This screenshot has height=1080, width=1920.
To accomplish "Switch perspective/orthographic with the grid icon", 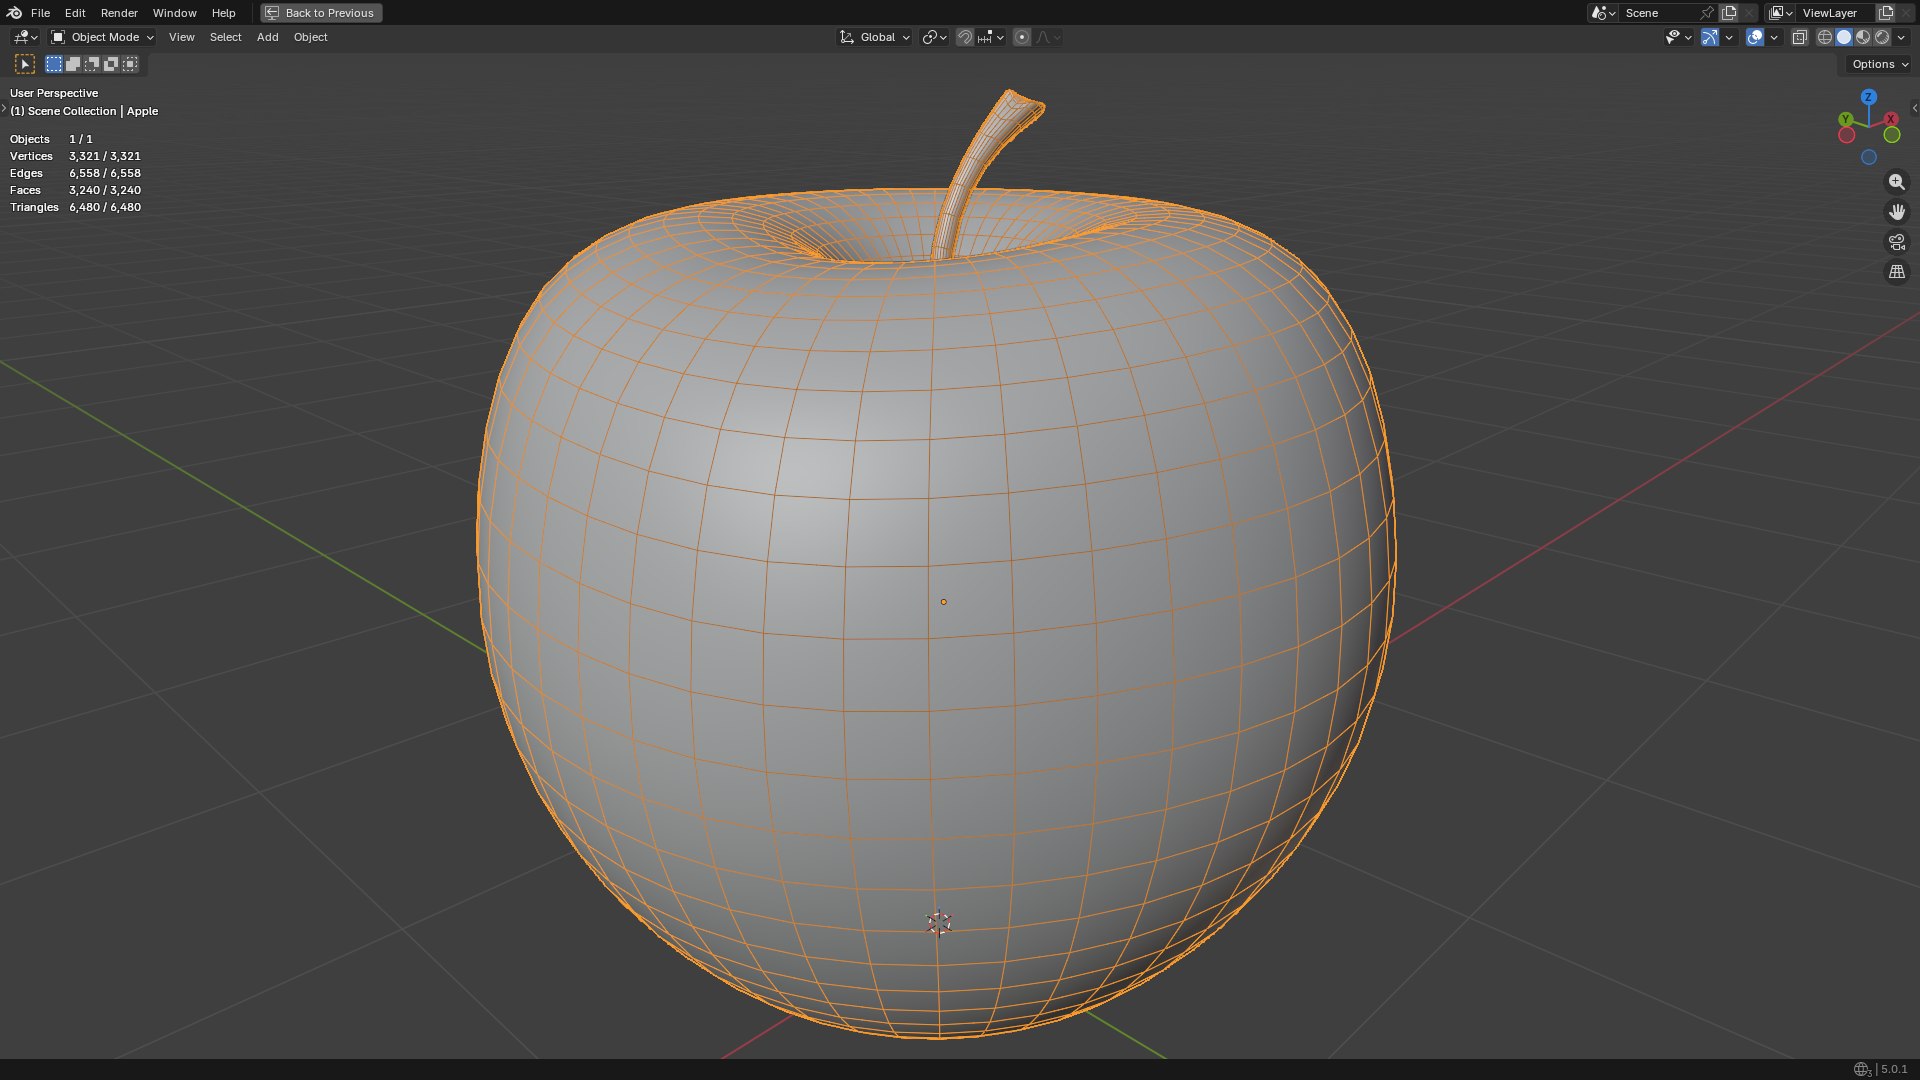I will tap(1896, 272).
